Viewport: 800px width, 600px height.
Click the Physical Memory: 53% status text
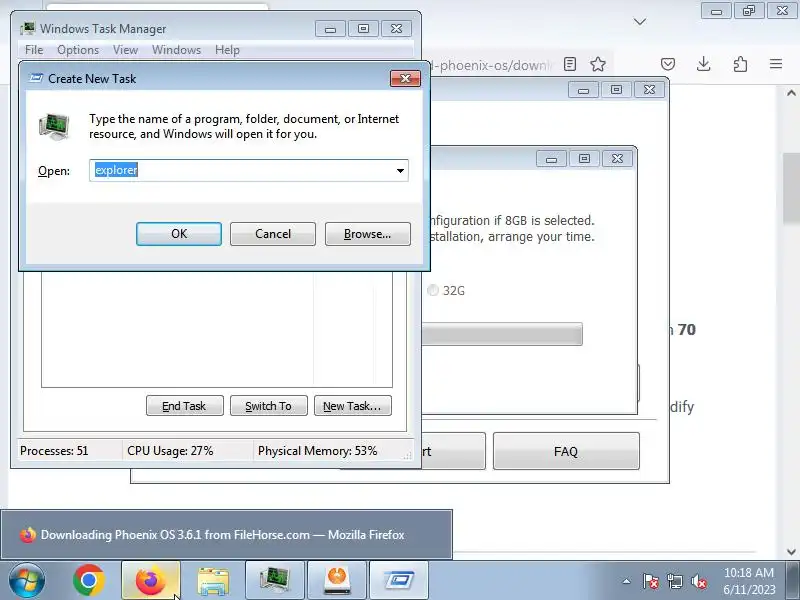point(317,451)
